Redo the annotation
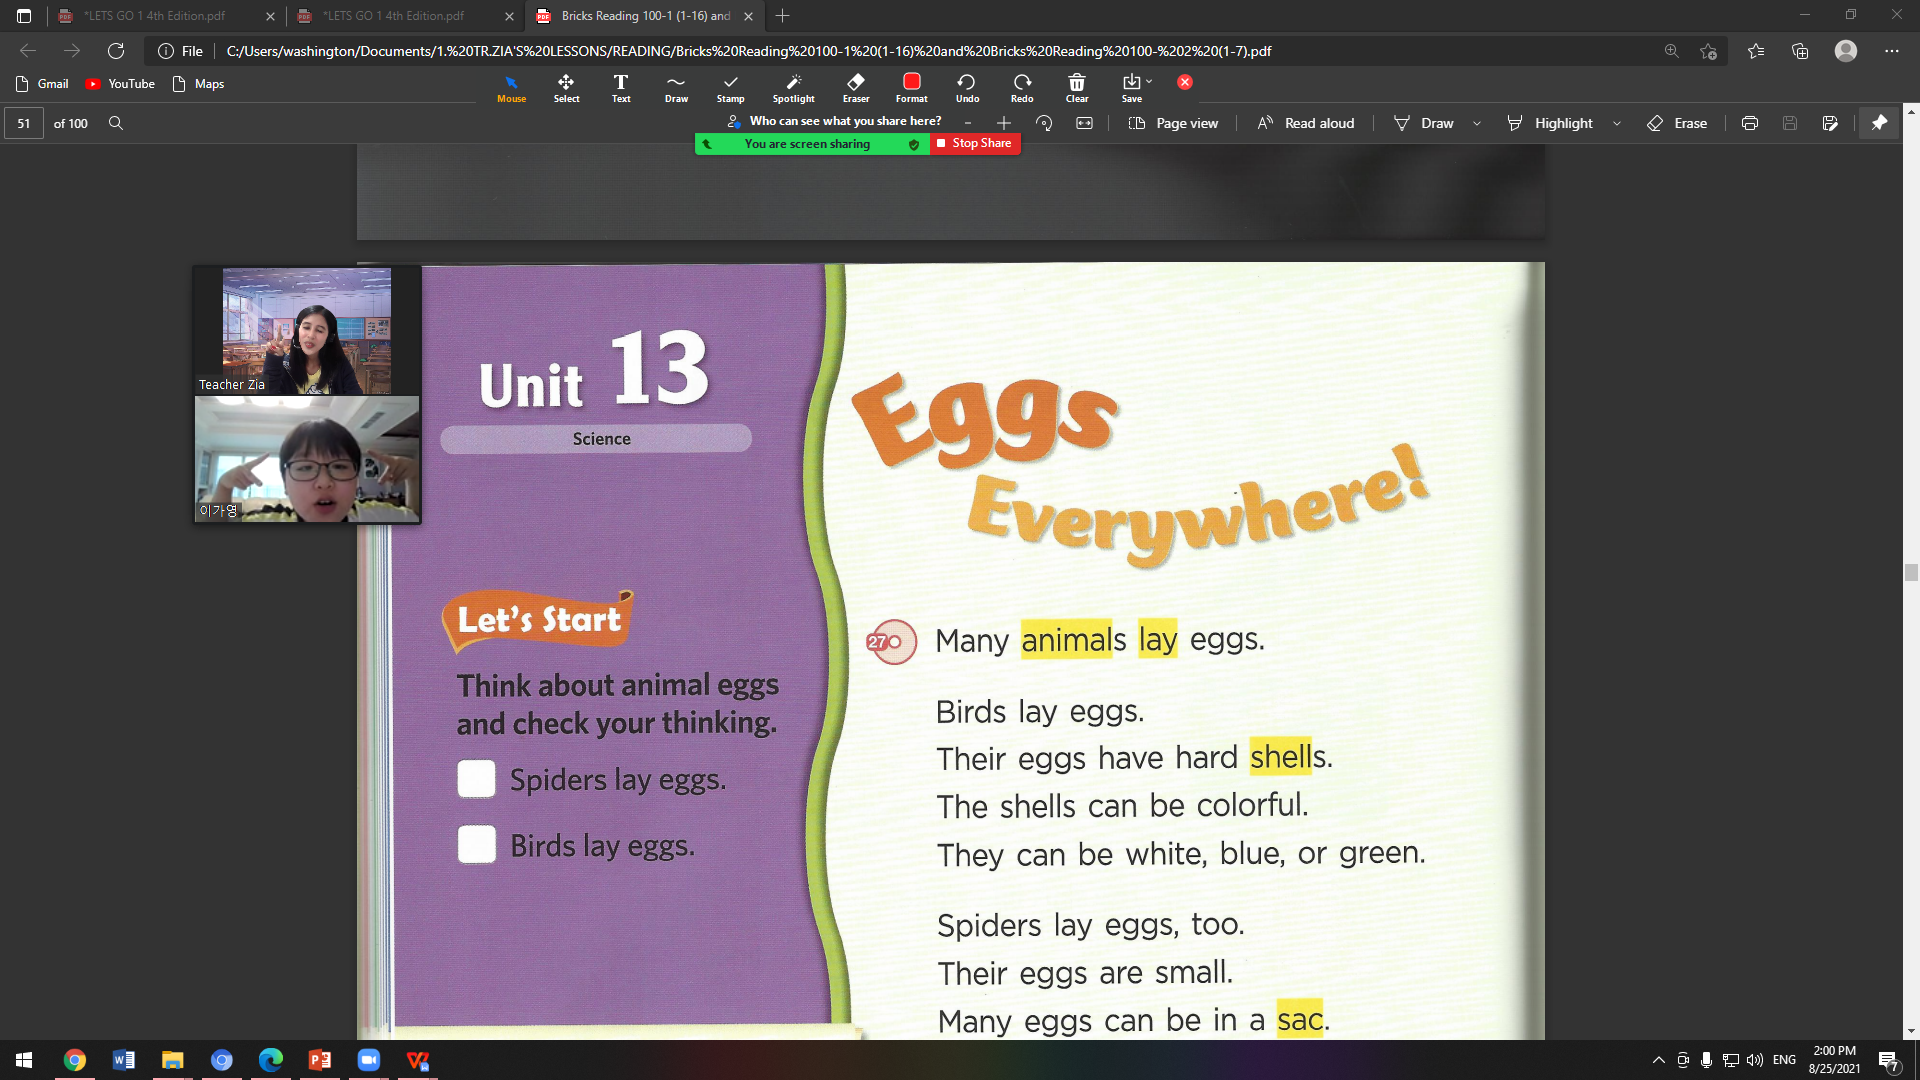 tap(1022, 88)
